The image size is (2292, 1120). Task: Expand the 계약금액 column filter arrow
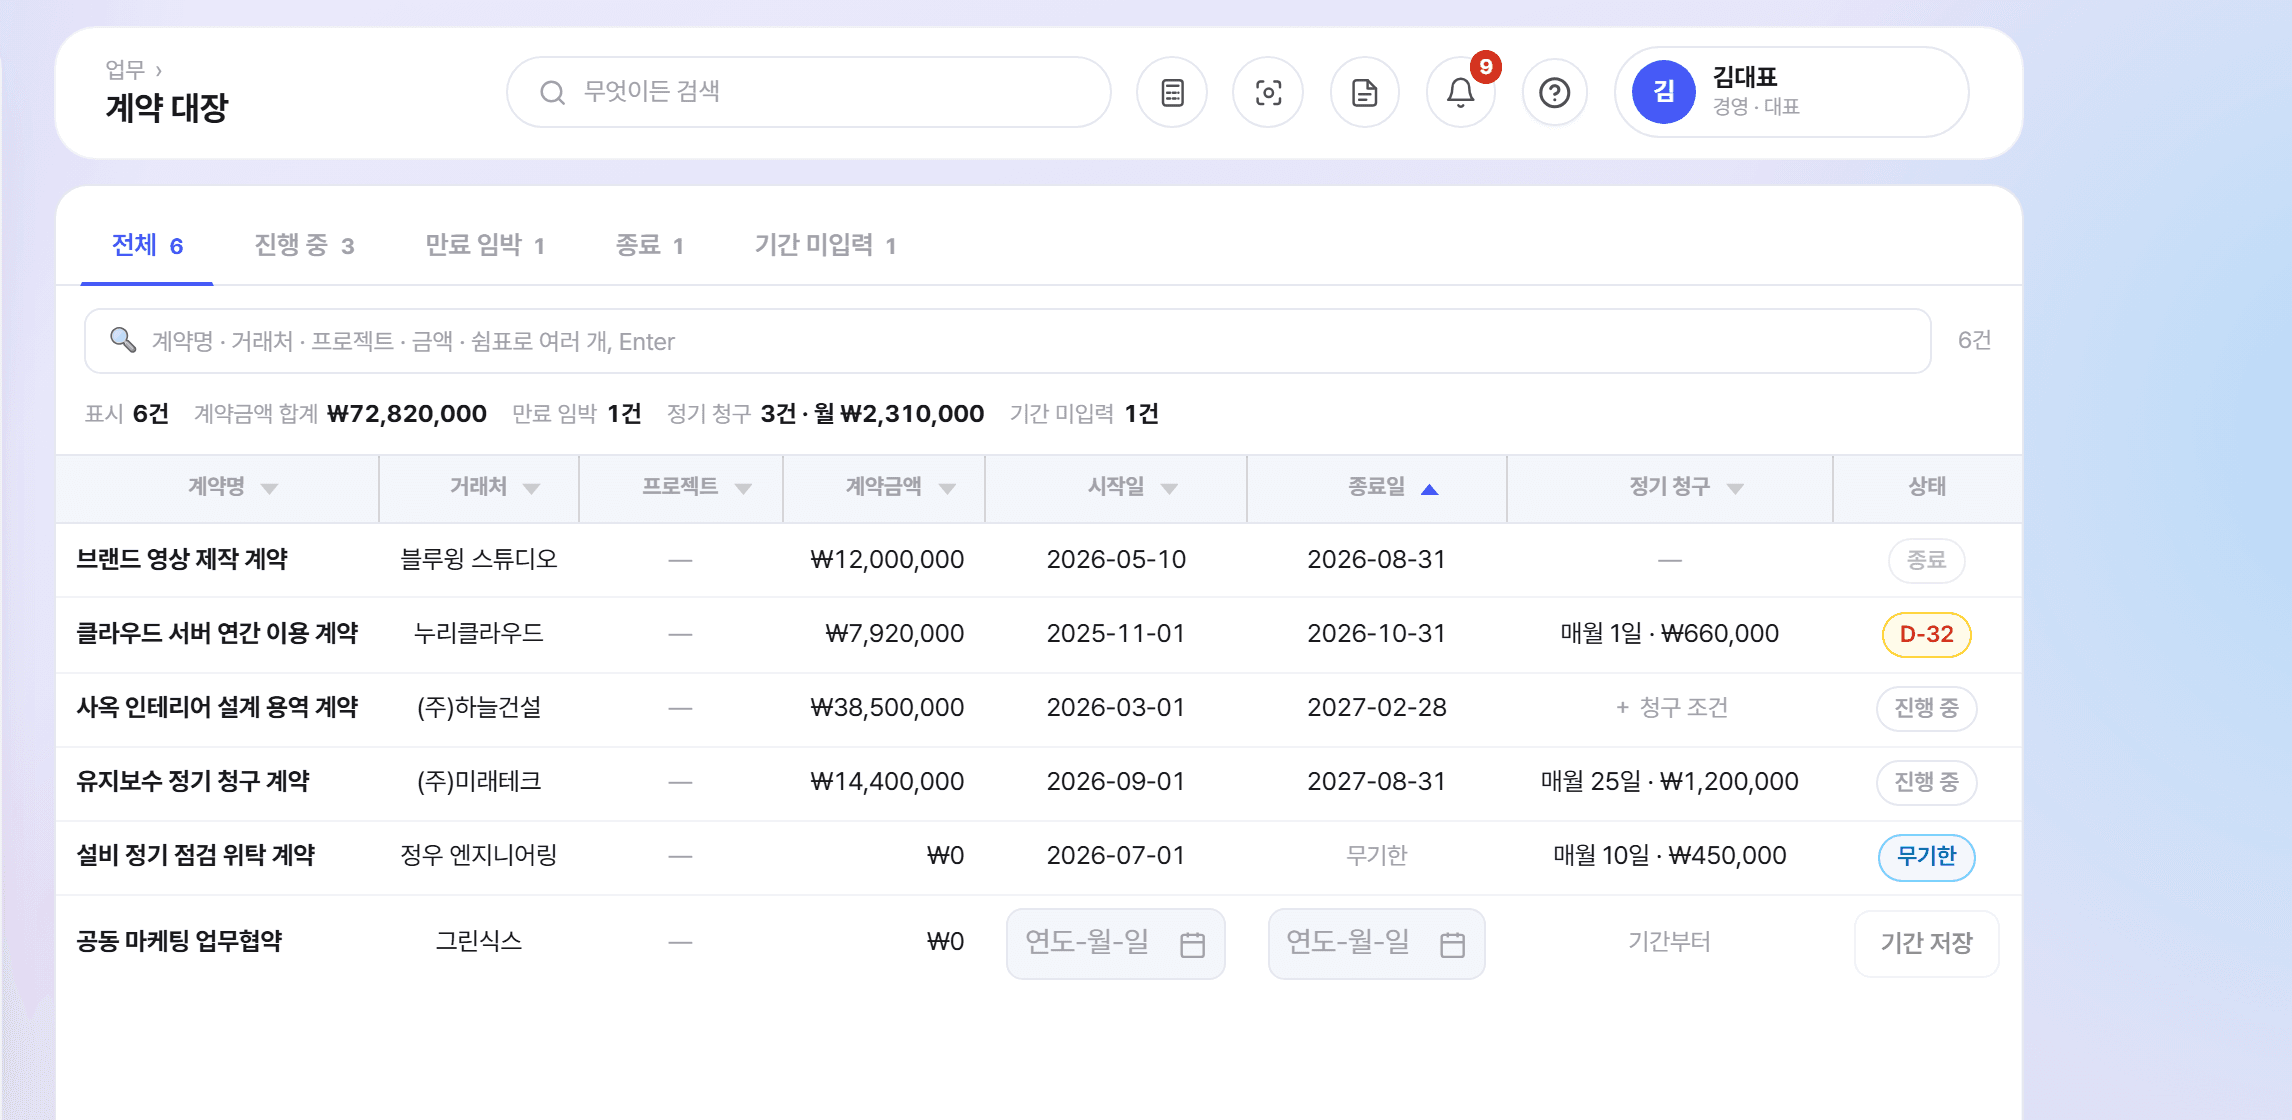tap(947, 489)
